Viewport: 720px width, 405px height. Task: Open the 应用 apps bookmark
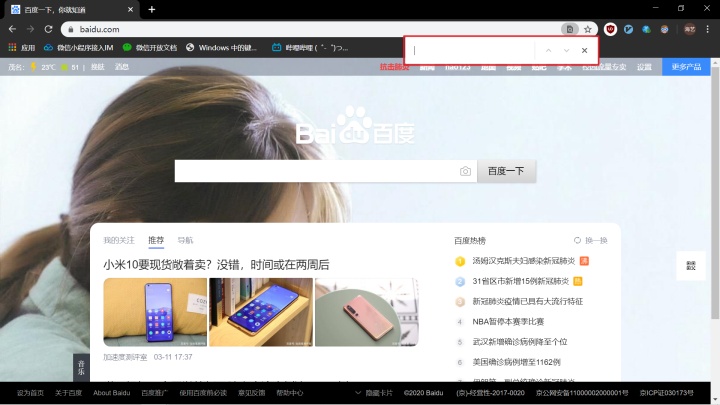click(22, 47)
